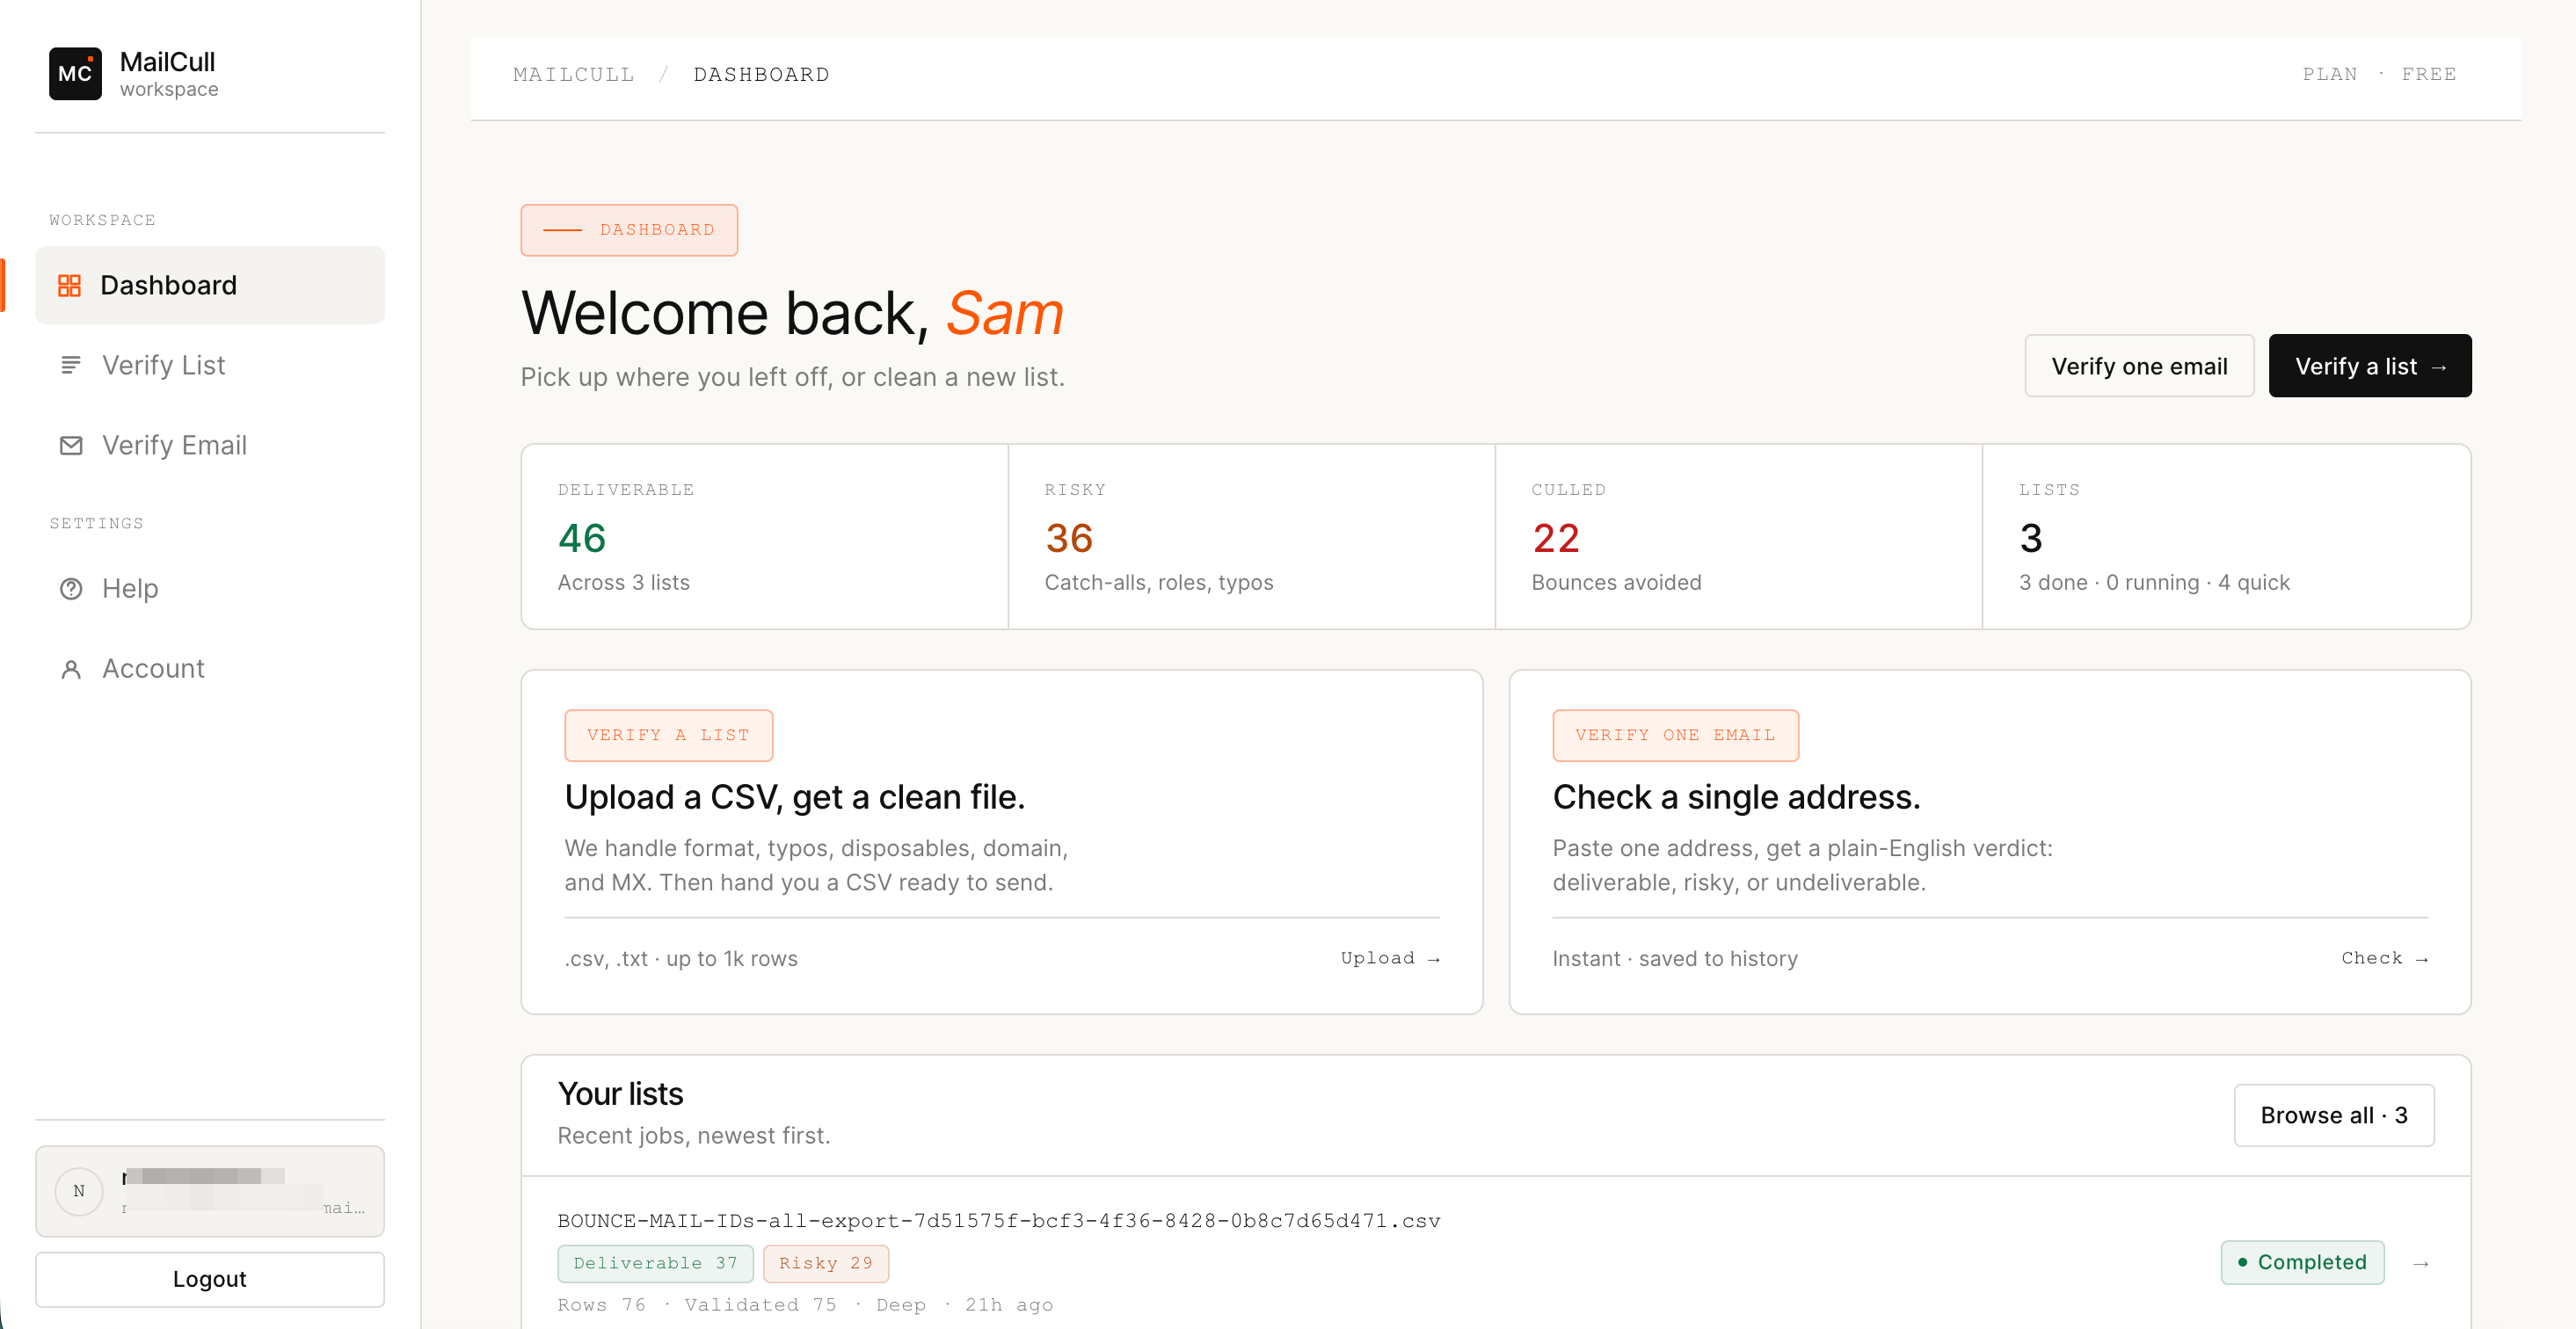Click '.csv, .txt · up to 1k rows' text
The height and width of the screenshot is (1329, 2576).
tap(681, 958)
